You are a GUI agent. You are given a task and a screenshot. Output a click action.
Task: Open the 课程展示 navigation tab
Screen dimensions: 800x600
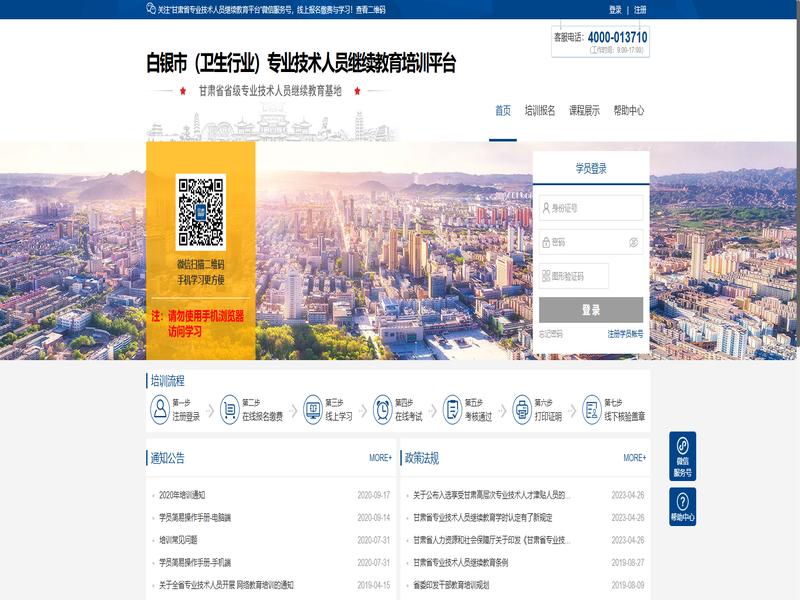click(584, 111)
